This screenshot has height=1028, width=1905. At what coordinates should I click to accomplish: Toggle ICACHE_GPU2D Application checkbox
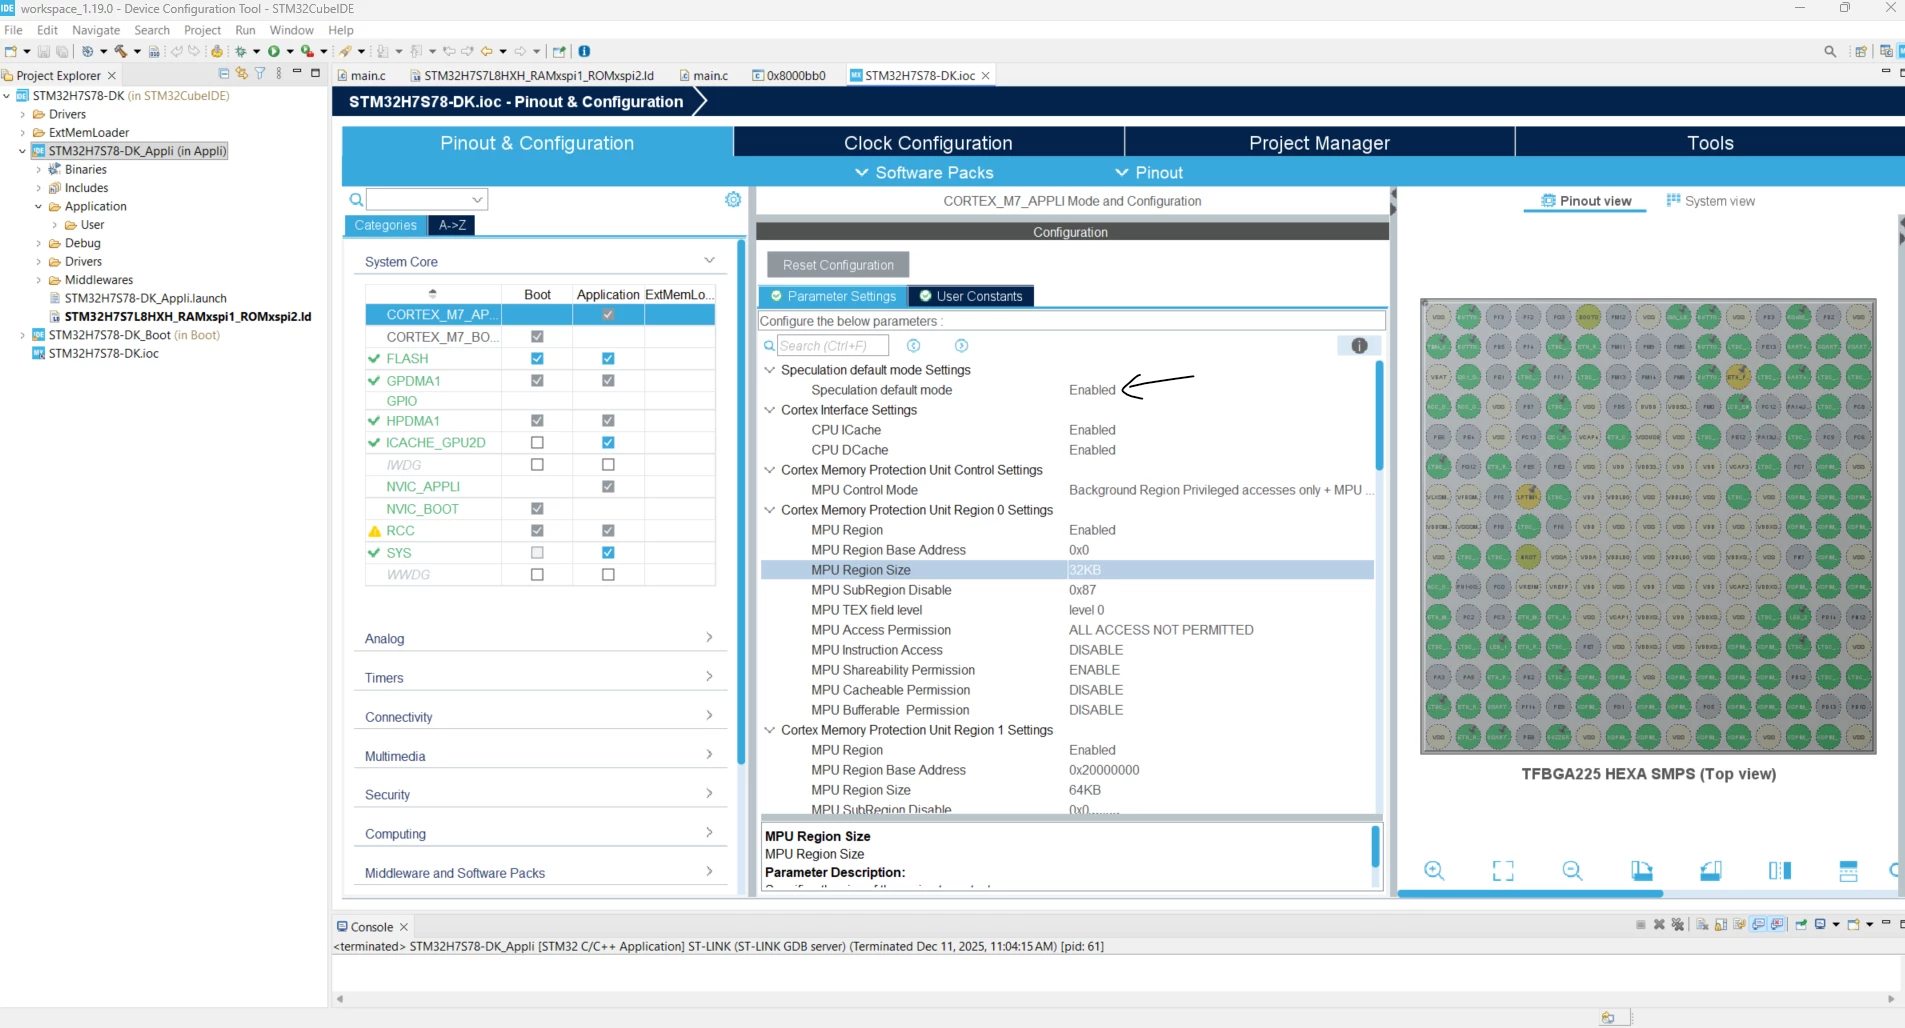click(x=608, y=443)
